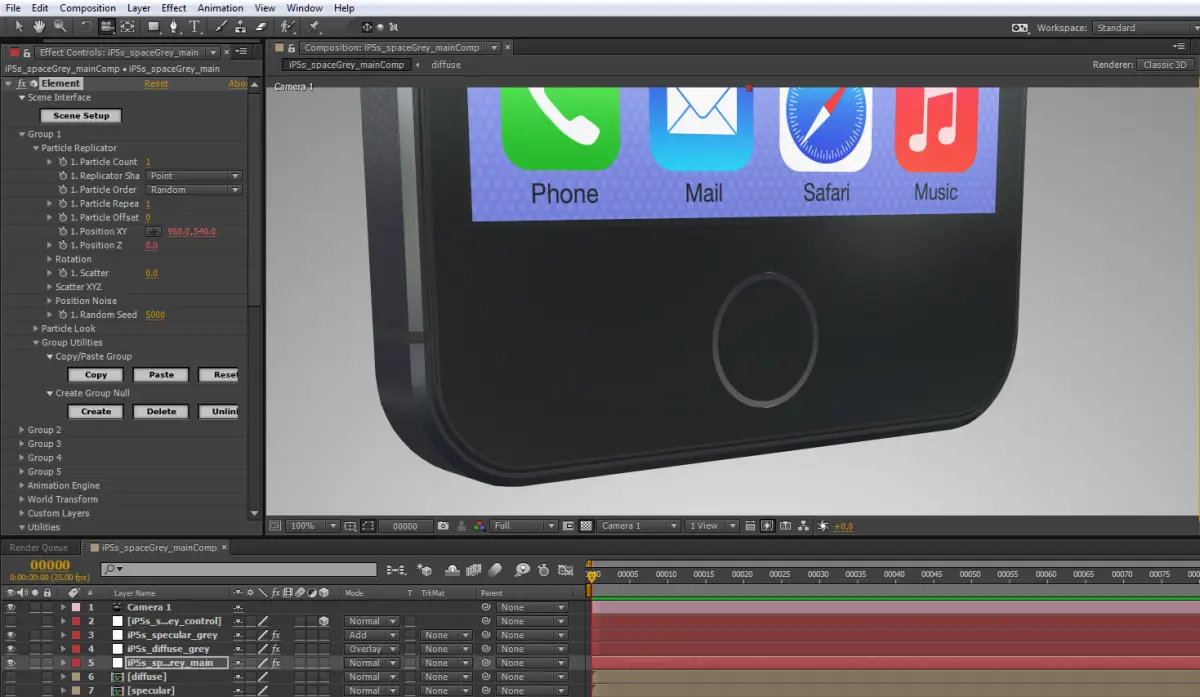1200x697 pixels.
Task: Open the Effect menu
Action: point(174,8)
